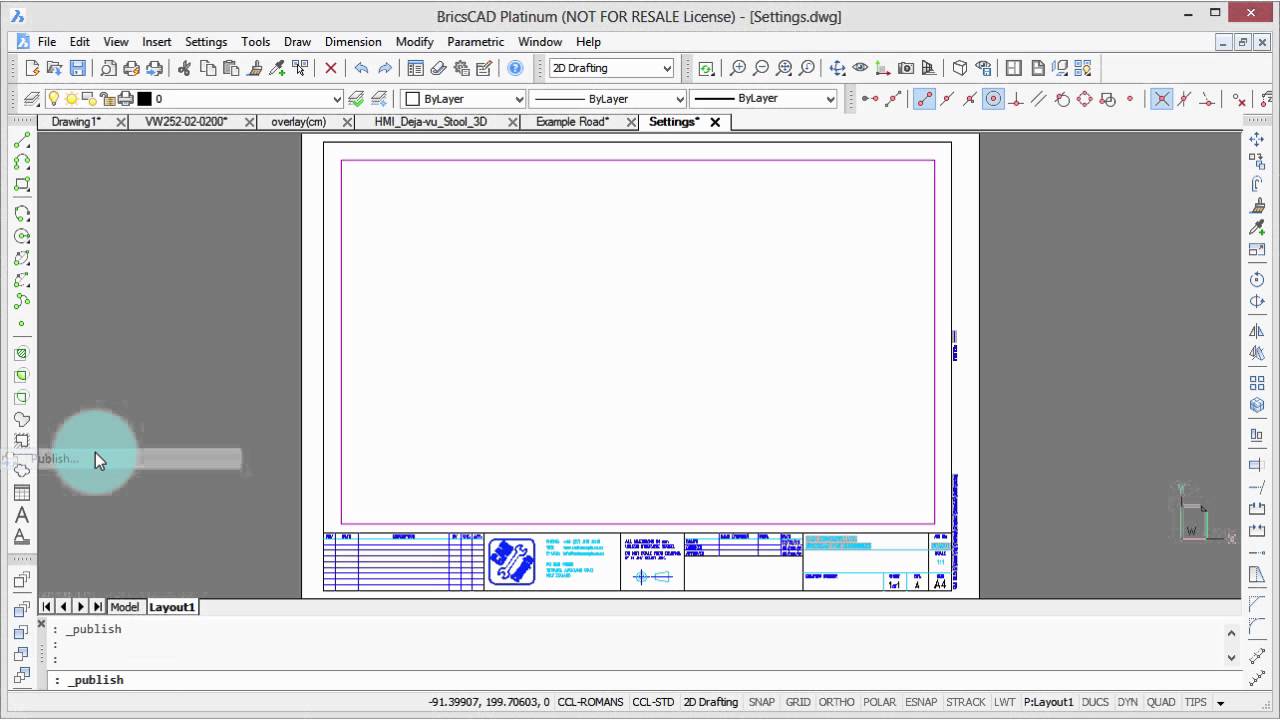Select the Layout1 tab
Viewport: 1280px width, 720px height.
tap(172, 607)
